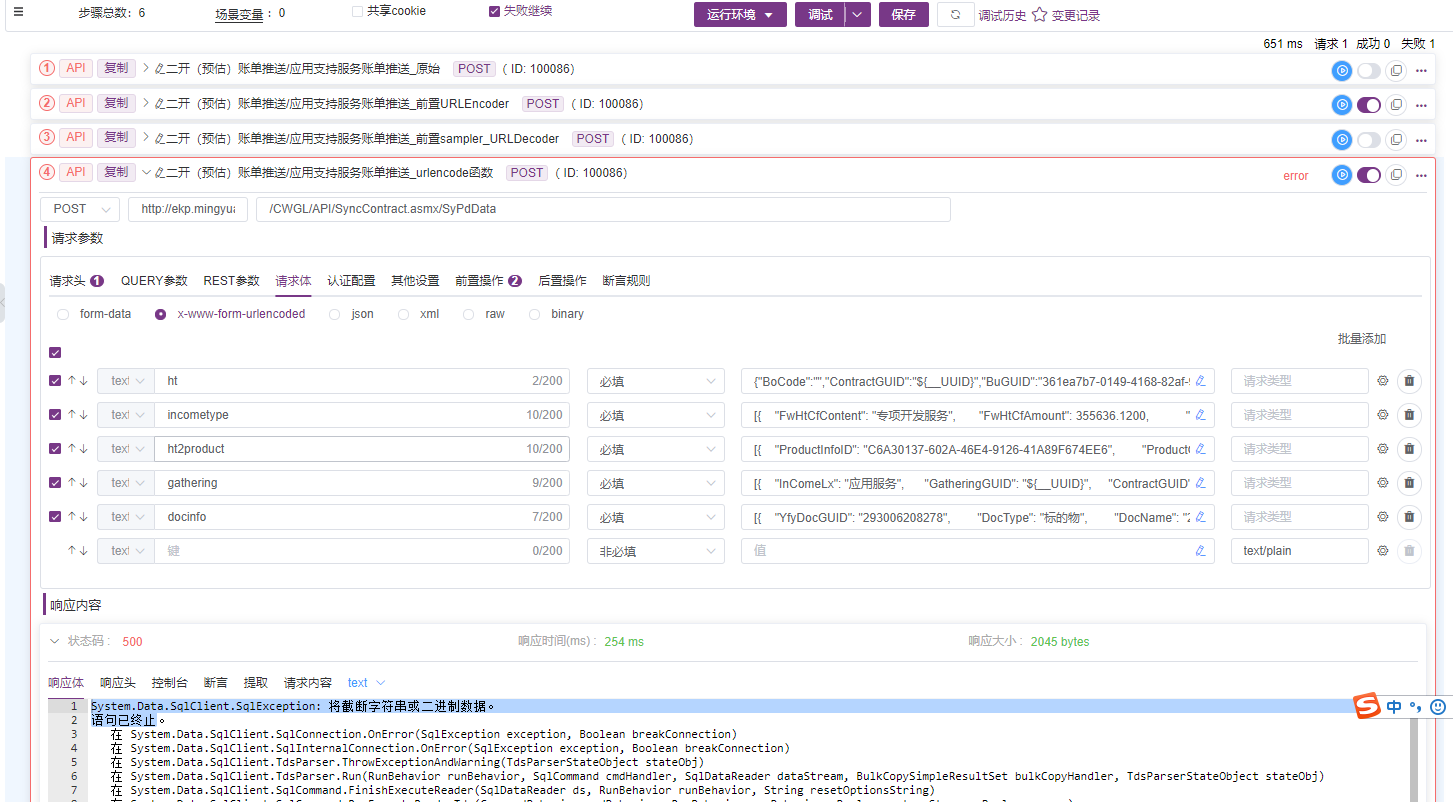This screenshot has height=802, width=1453.
Task: Click 批量添加 link
Action: 1362,339
